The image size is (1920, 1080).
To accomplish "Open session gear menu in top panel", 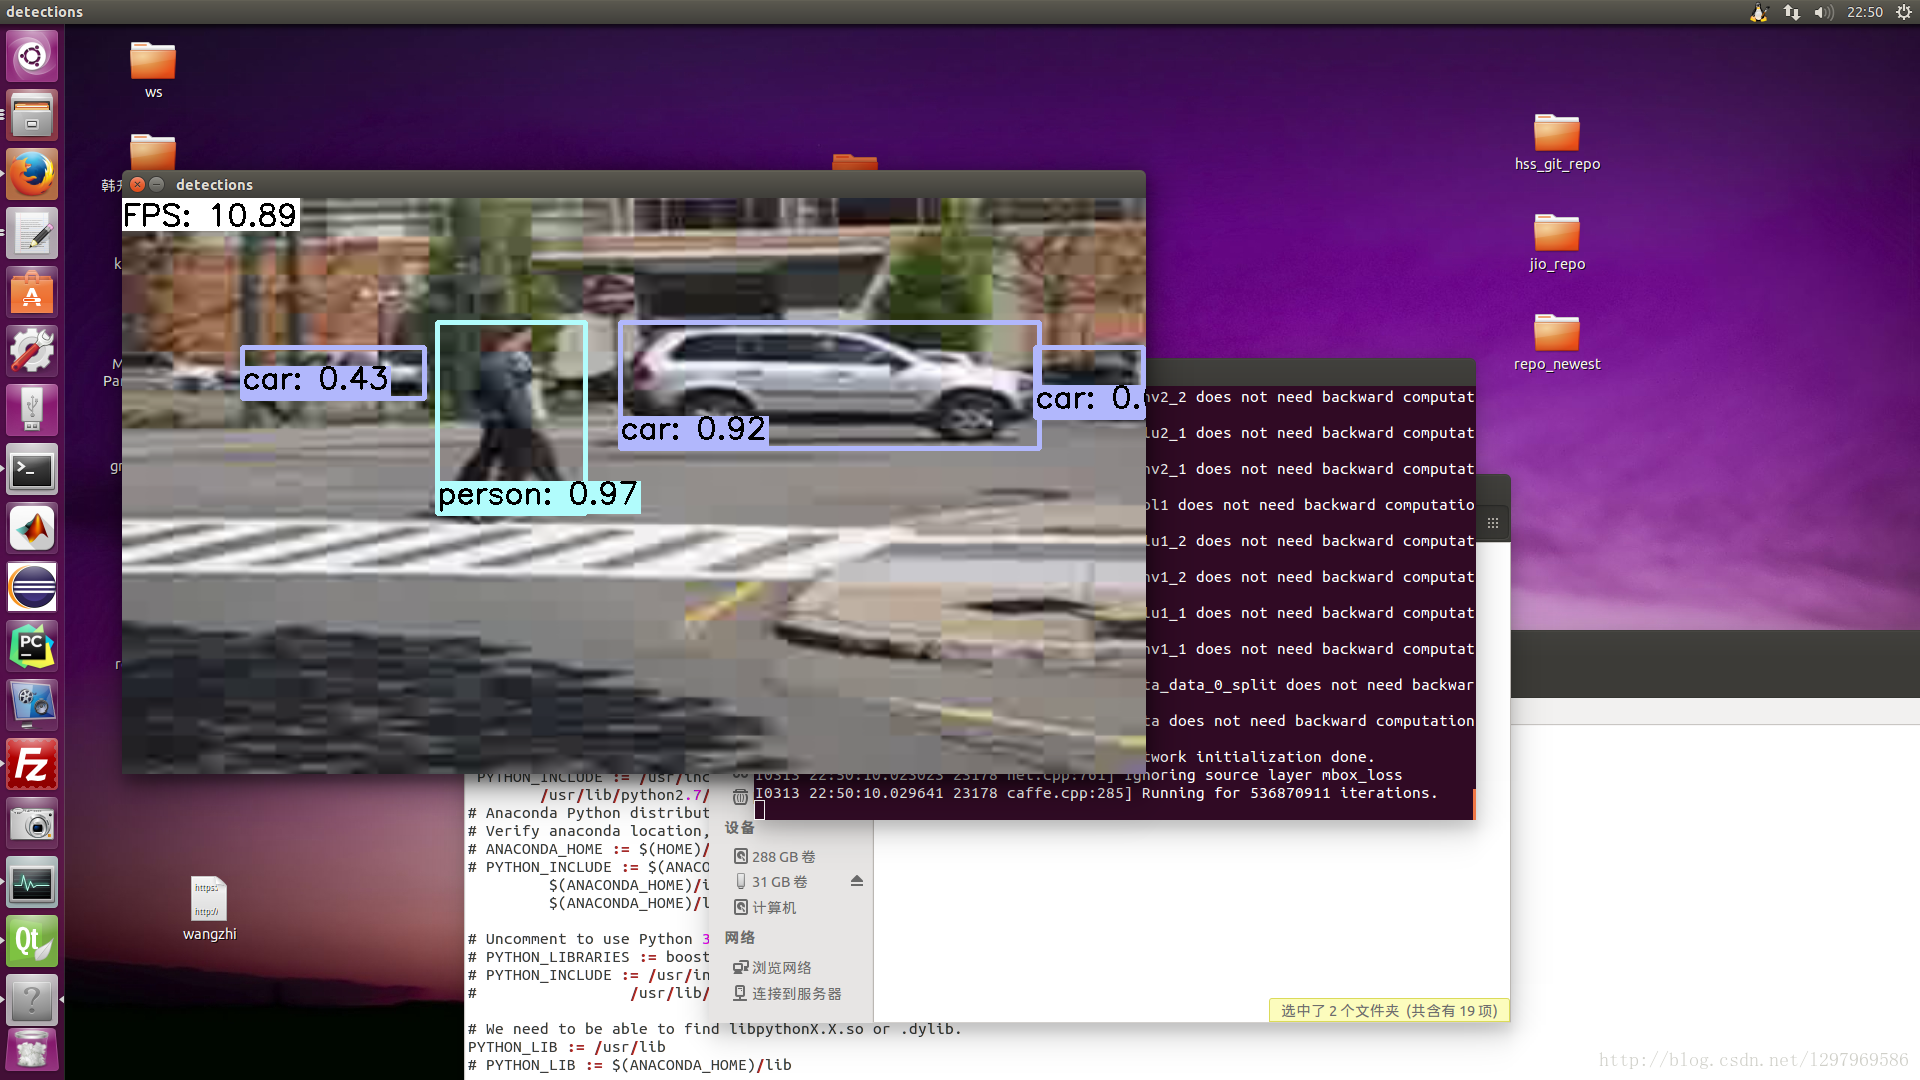I will pyautogui.click(x=1904, y=12).
